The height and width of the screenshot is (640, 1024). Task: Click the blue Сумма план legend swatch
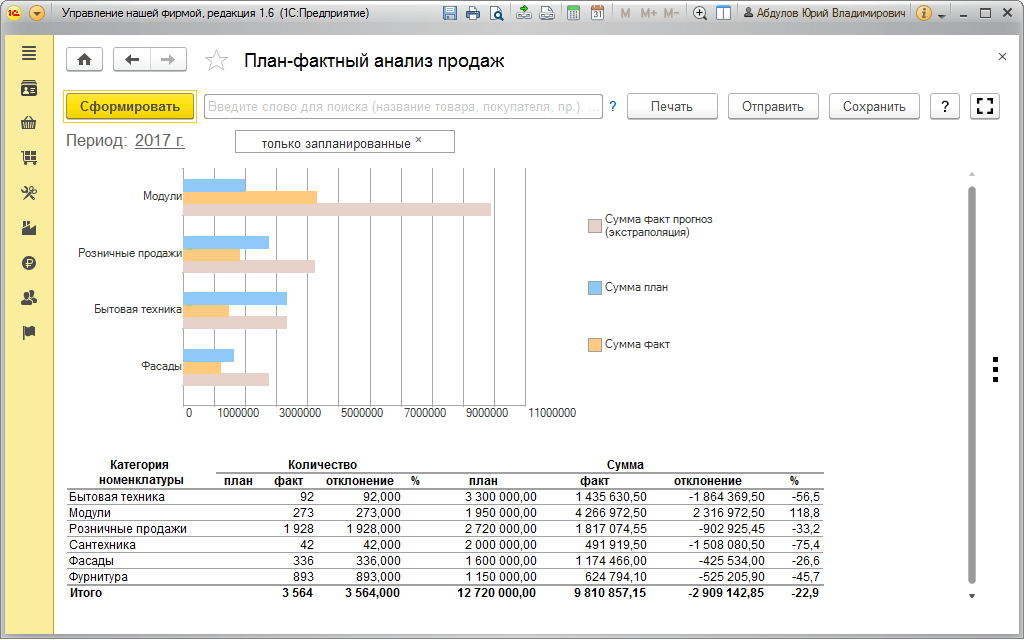pos(594,288)
